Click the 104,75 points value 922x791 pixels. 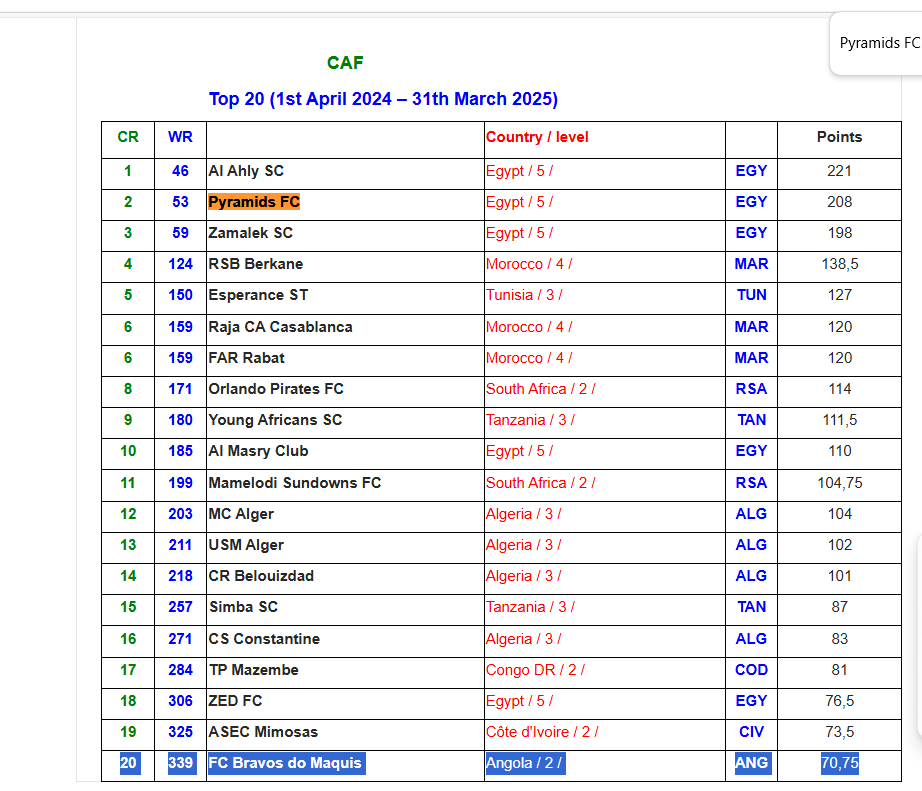tap(840, 483)
